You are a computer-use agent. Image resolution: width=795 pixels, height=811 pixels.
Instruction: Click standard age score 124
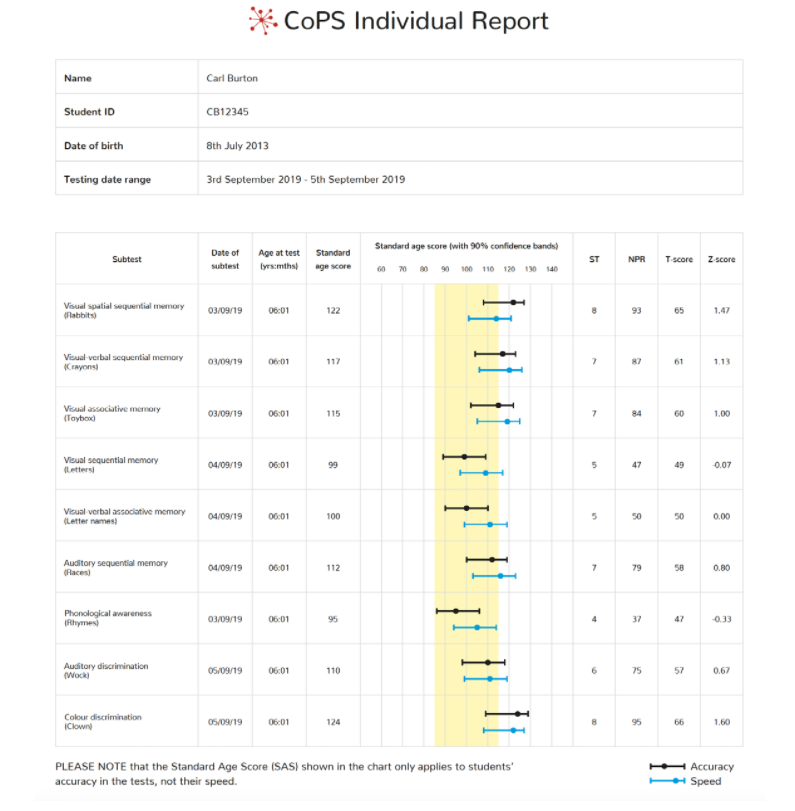[x=333, y=722]
